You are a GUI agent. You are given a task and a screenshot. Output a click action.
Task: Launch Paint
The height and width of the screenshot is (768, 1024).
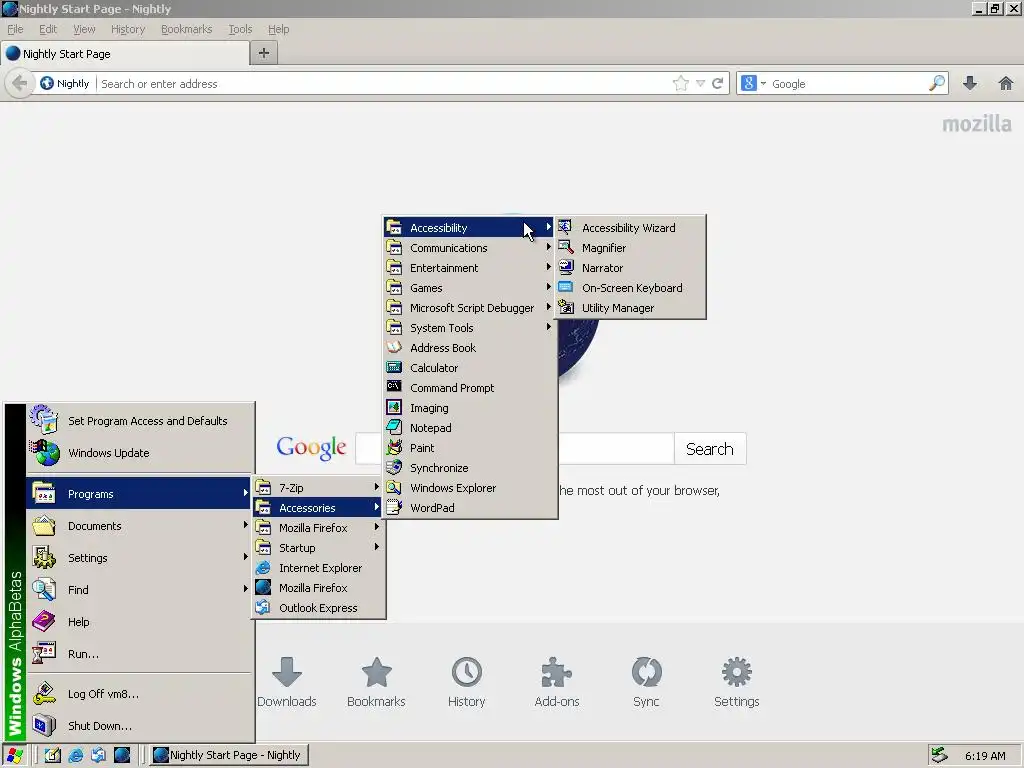(x=470, y=448)
